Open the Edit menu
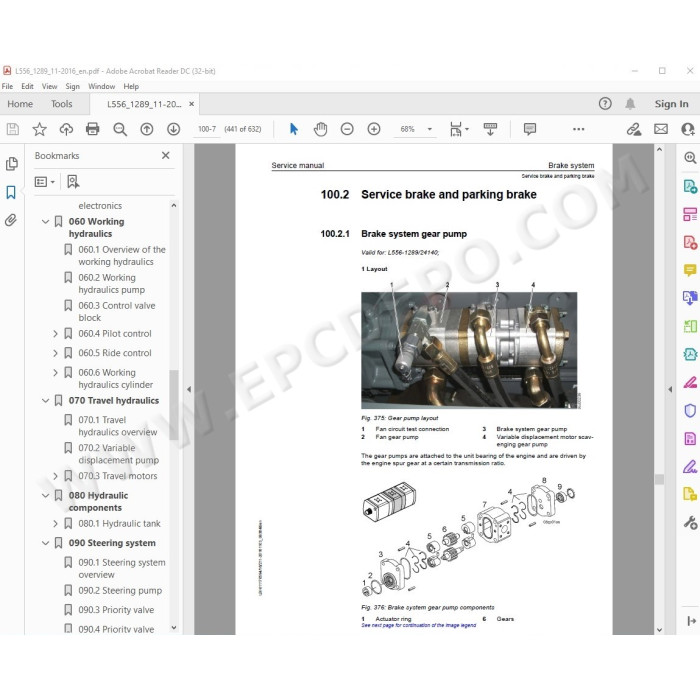This screenshot has width=700, height=700. pos(27,86)
